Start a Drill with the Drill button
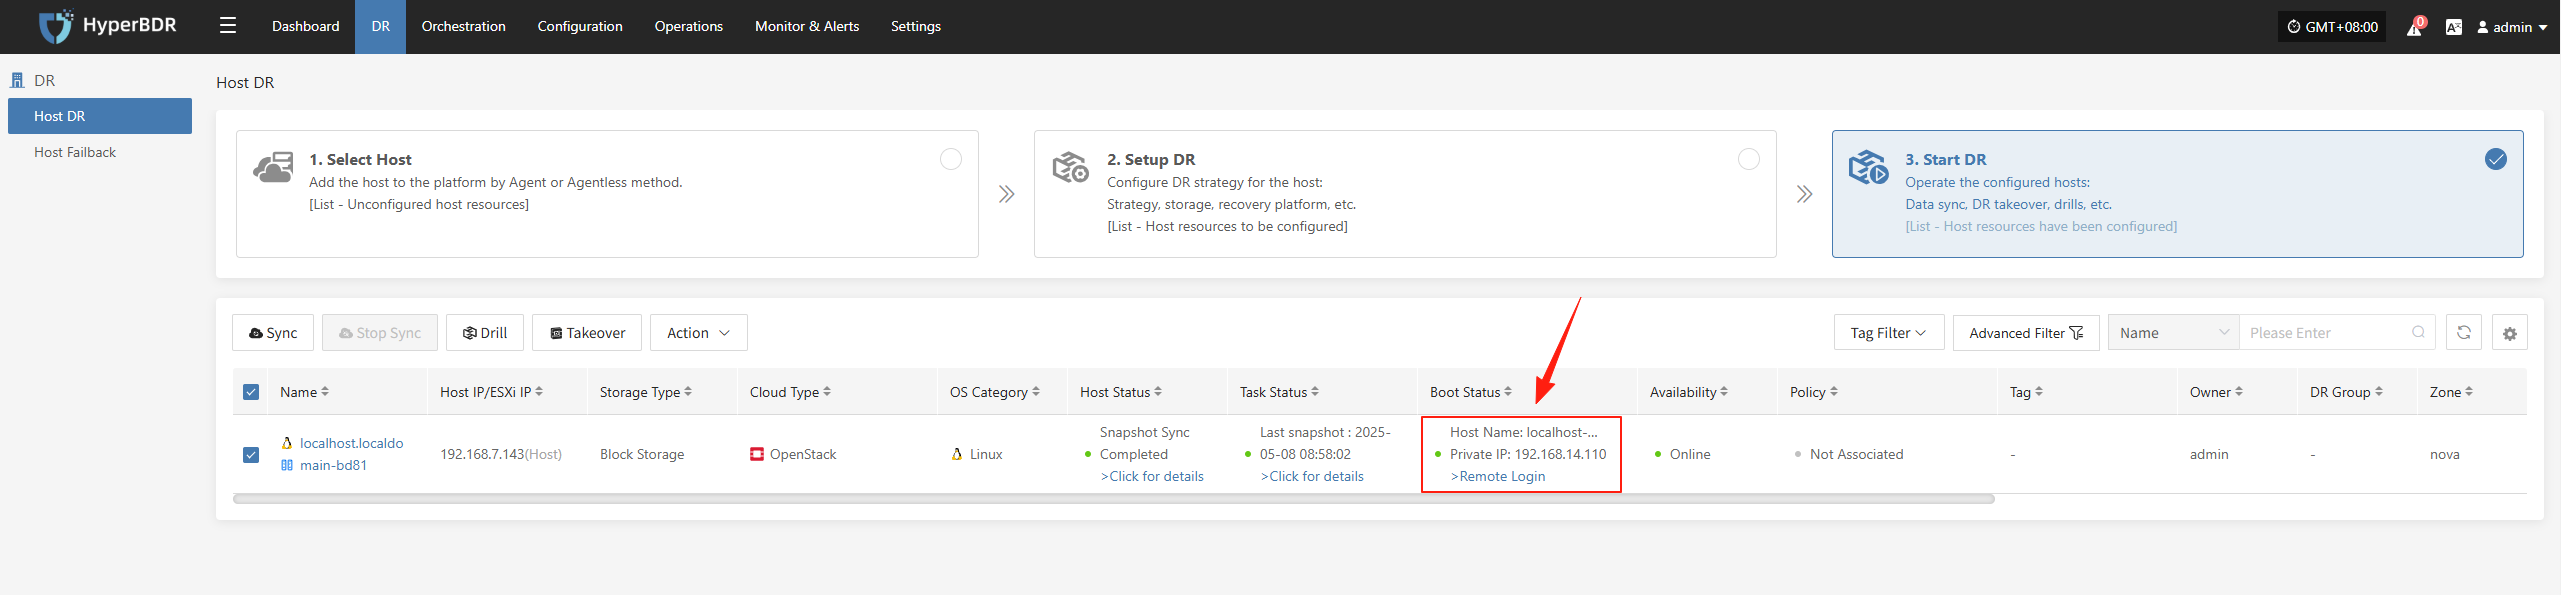Image resolution: width=2561 pixels, height=595 pixels. point(485,333)
